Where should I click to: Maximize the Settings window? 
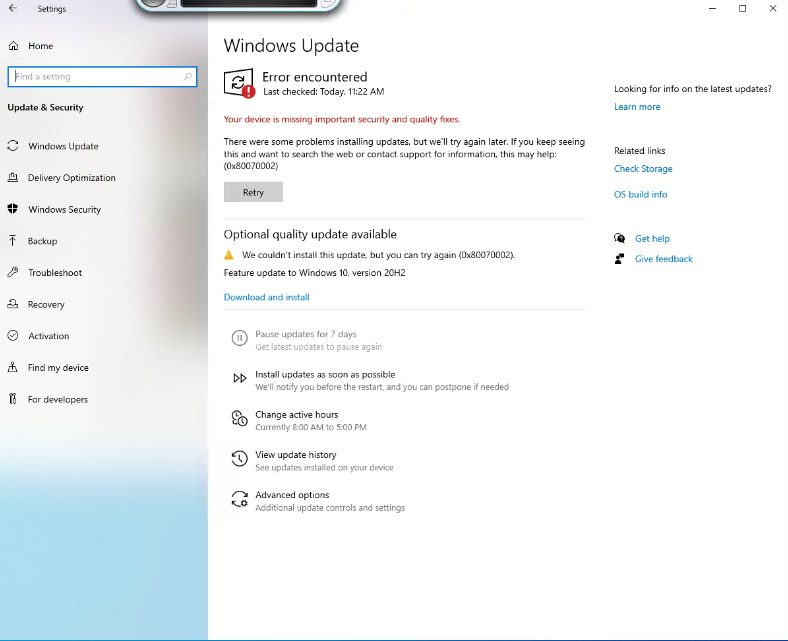coord(742,9)
